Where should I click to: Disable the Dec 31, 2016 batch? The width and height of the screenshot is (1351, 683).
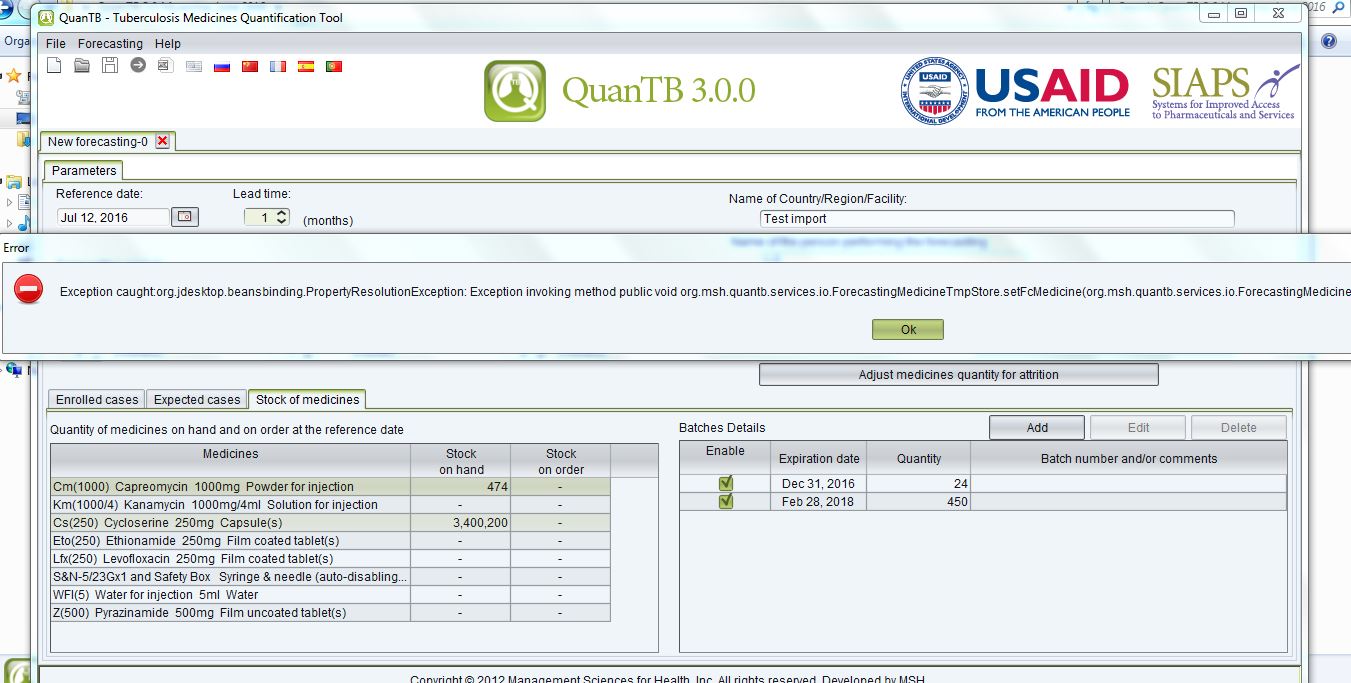click(x=726, y=483)
